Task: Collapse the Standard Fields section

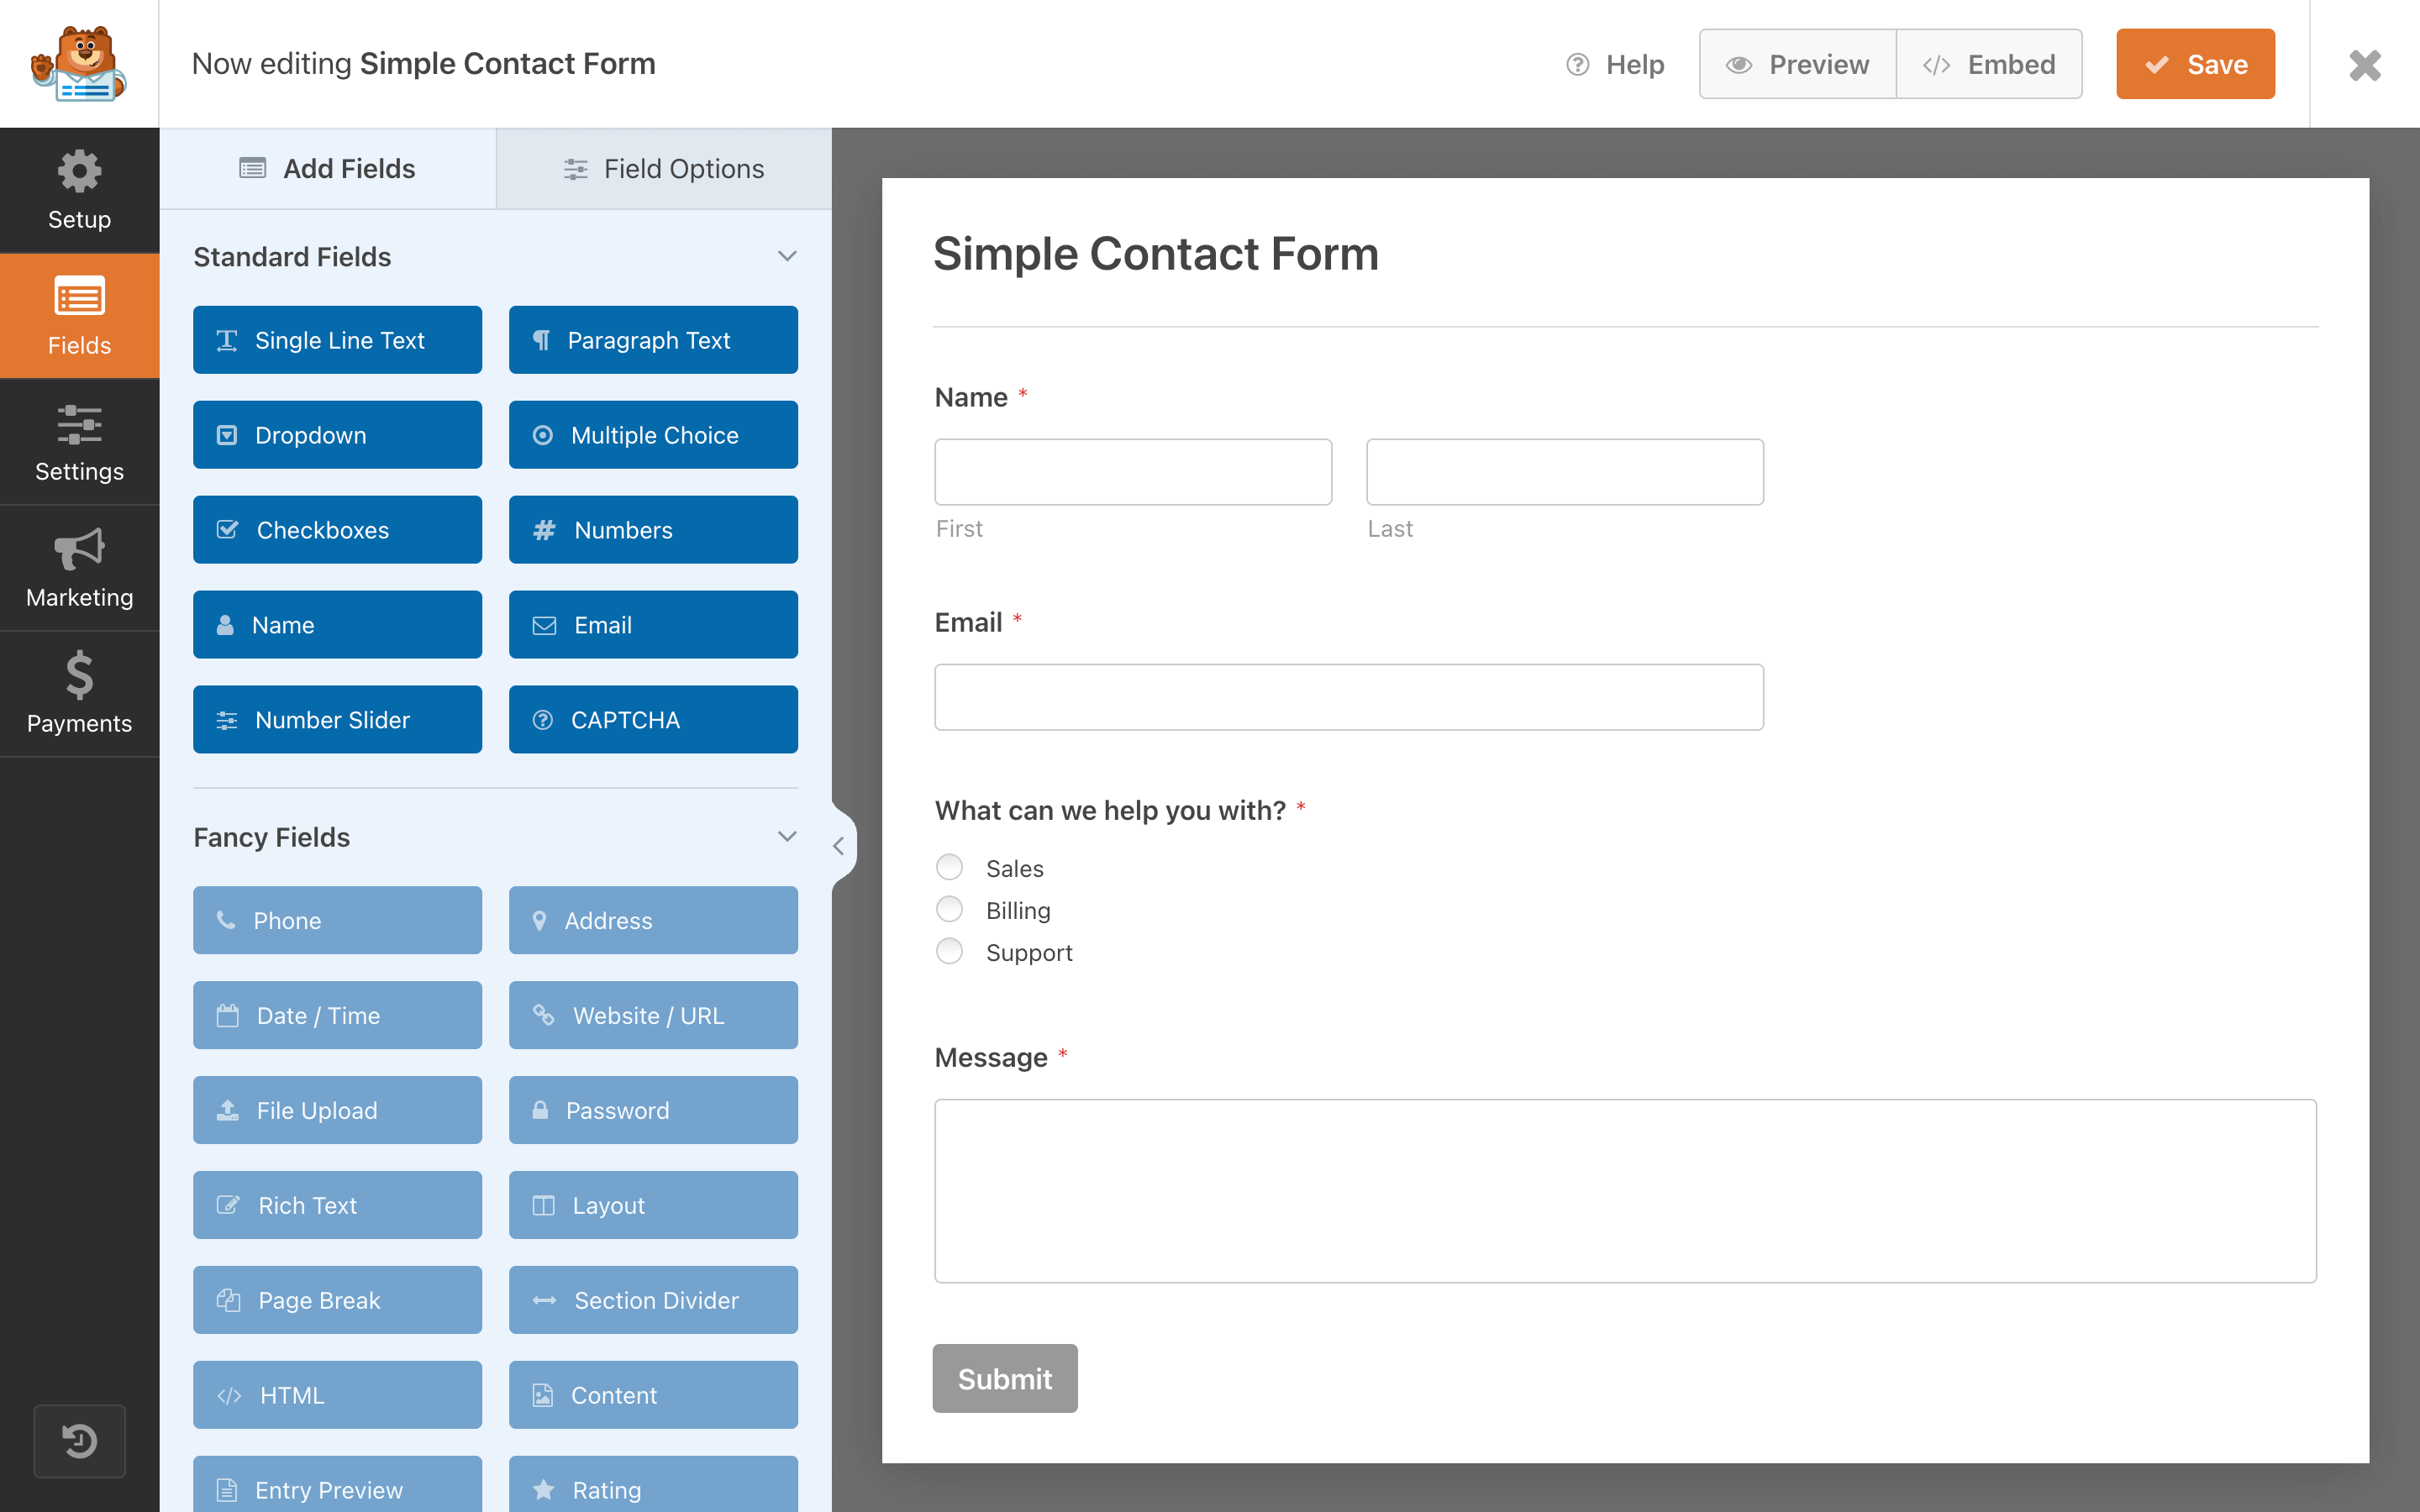Action: click(787, 258)
